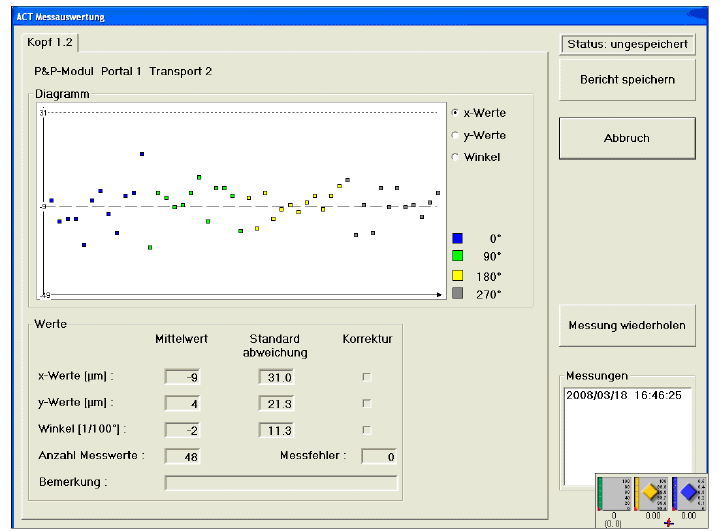
Task: Check the Korrektur box for Winkel
Action: (366, 430)
